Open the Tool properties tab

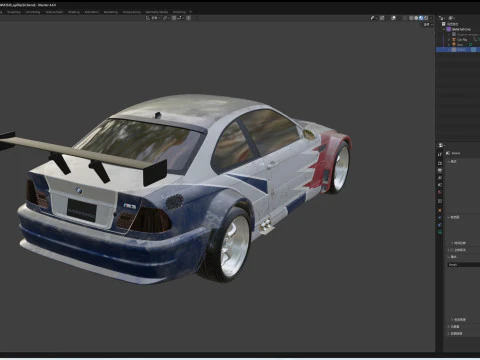[x=440, y=154]
